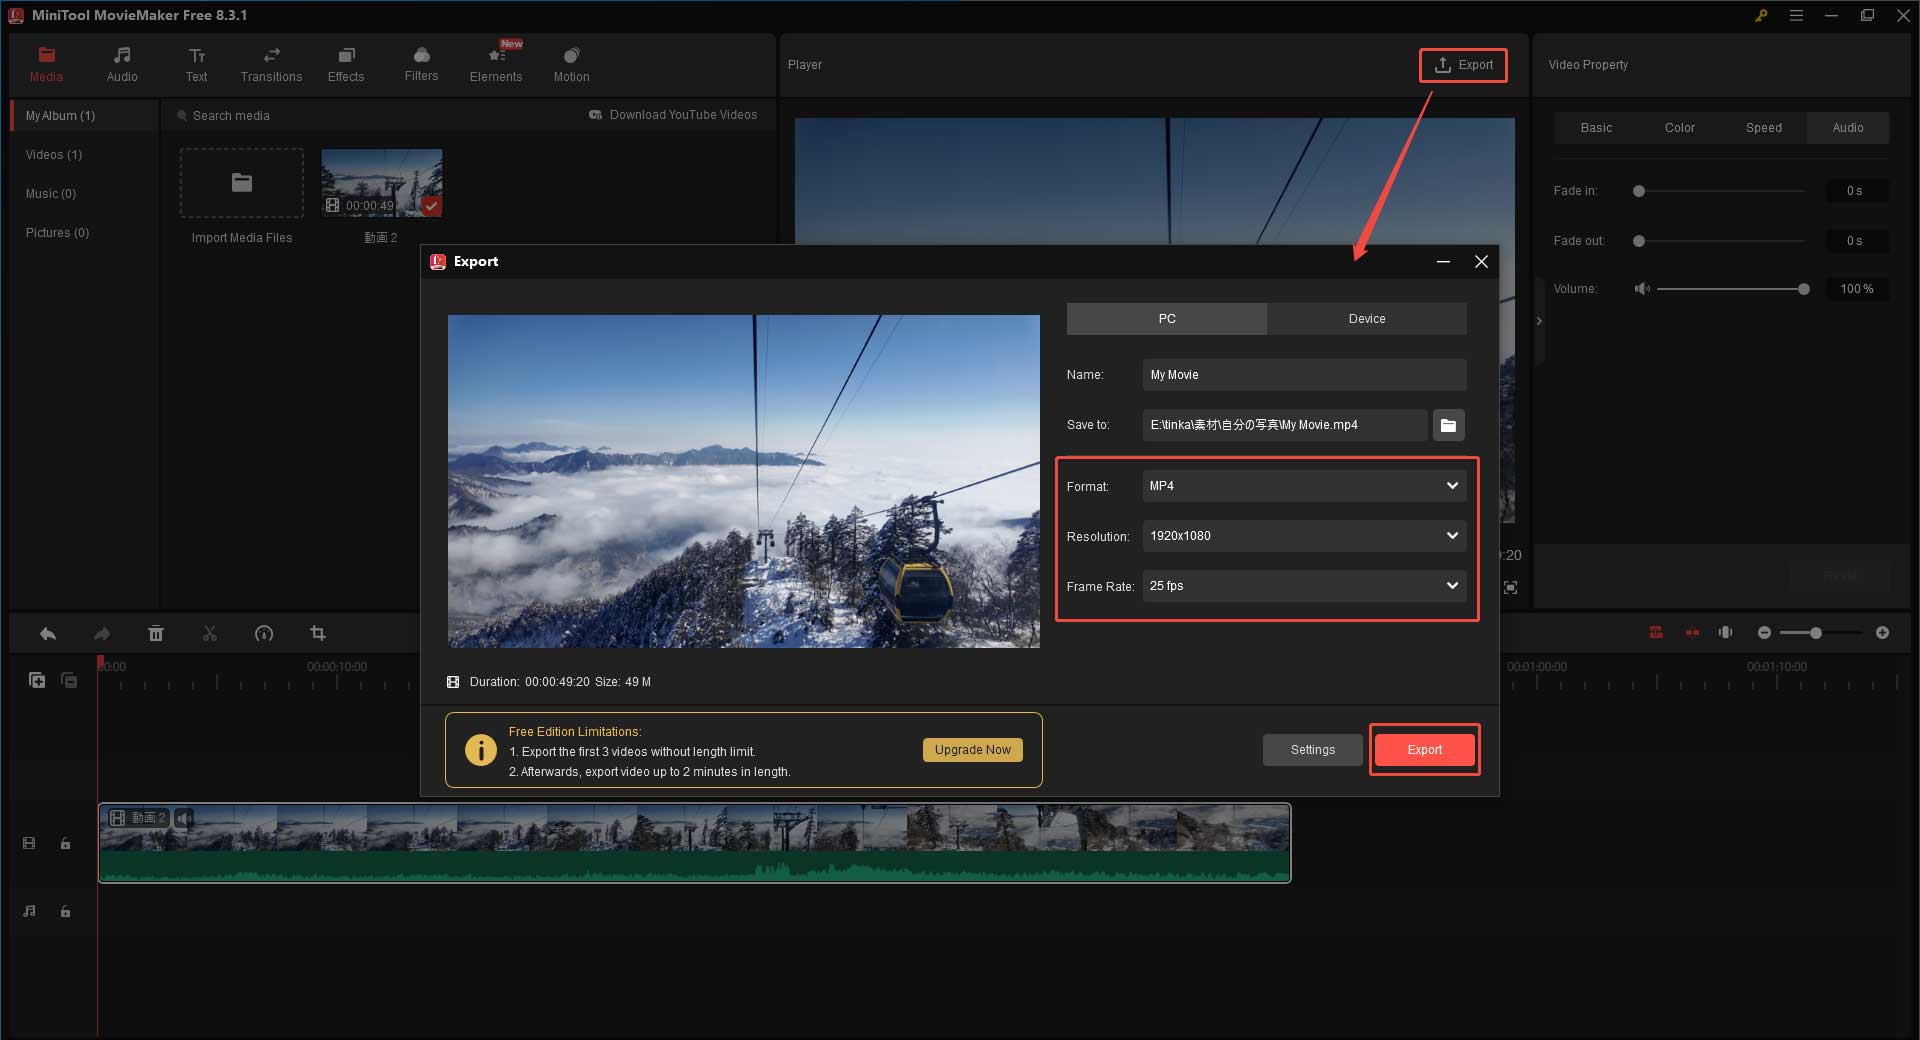
Task: Open the Elements panel
Action: 496,63
